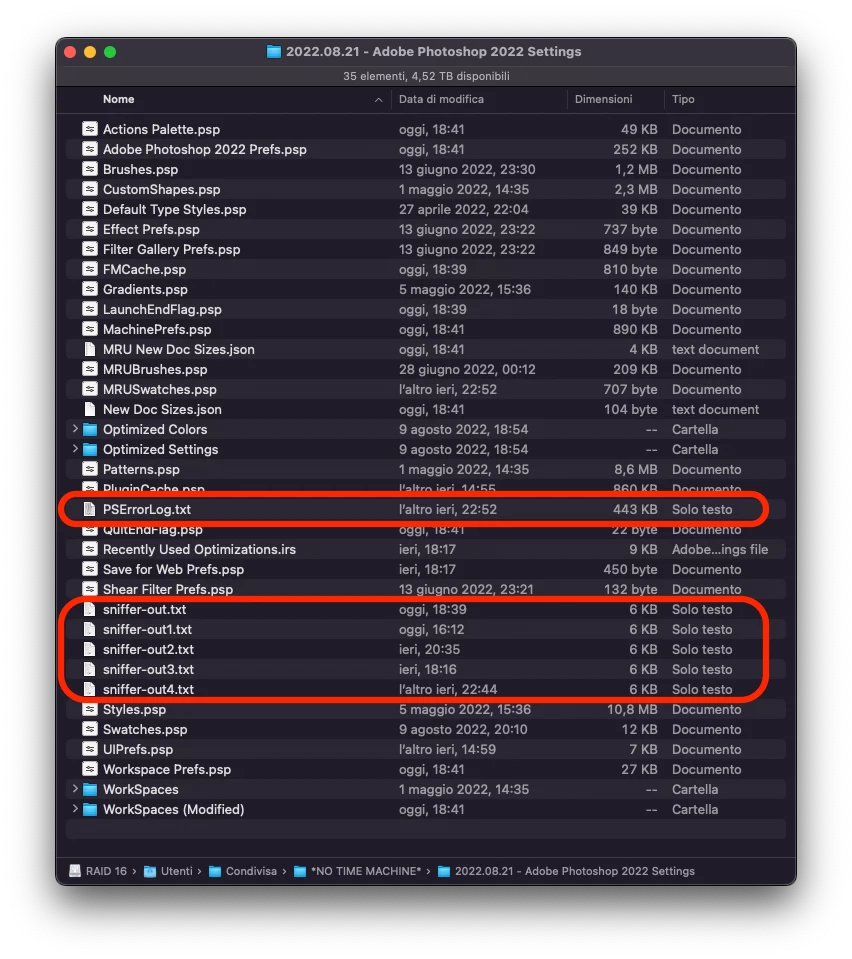Click the sniffer-out.txt file icon
Screen dimensions: 852x959
(x=90, y=609)
